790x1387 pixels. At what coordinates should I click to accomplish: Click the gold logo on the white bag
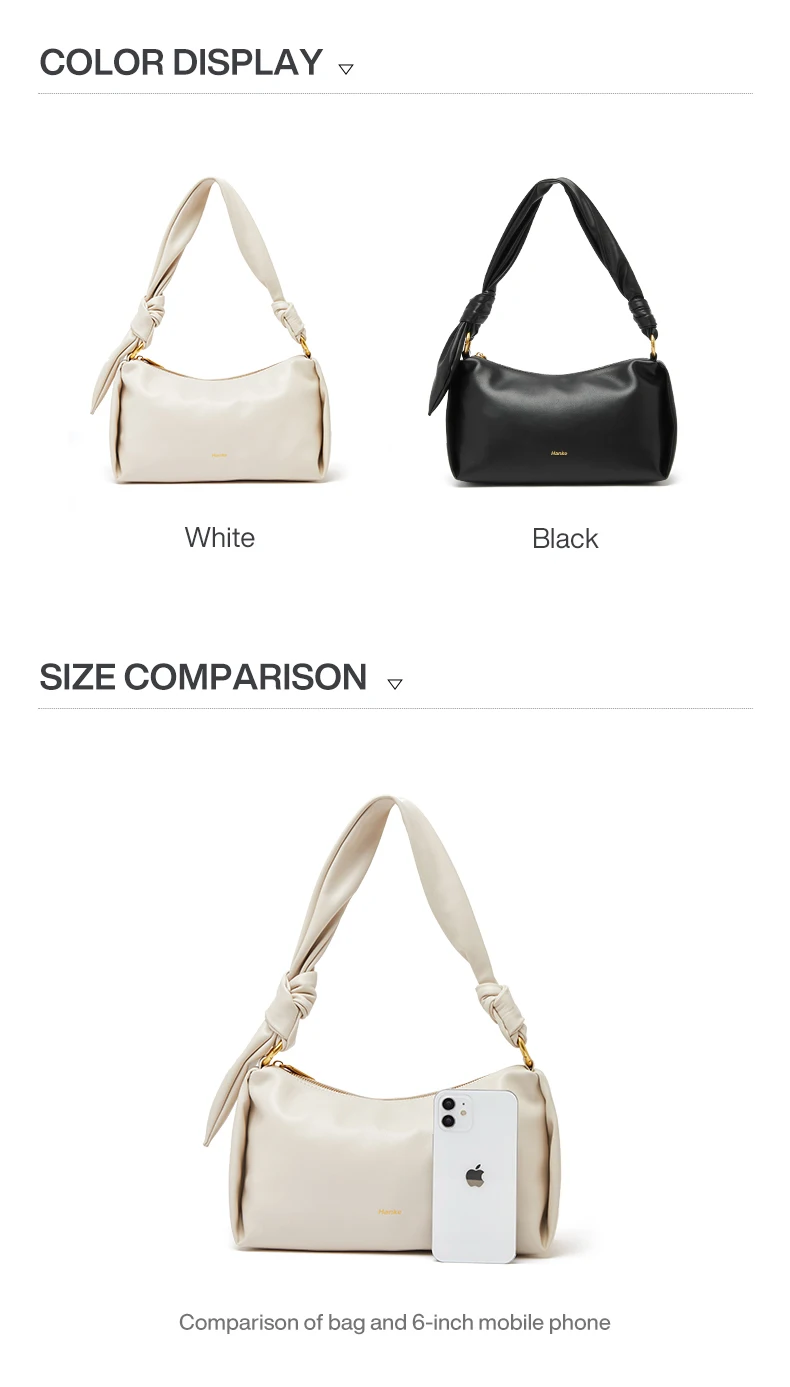coord(219,453)
